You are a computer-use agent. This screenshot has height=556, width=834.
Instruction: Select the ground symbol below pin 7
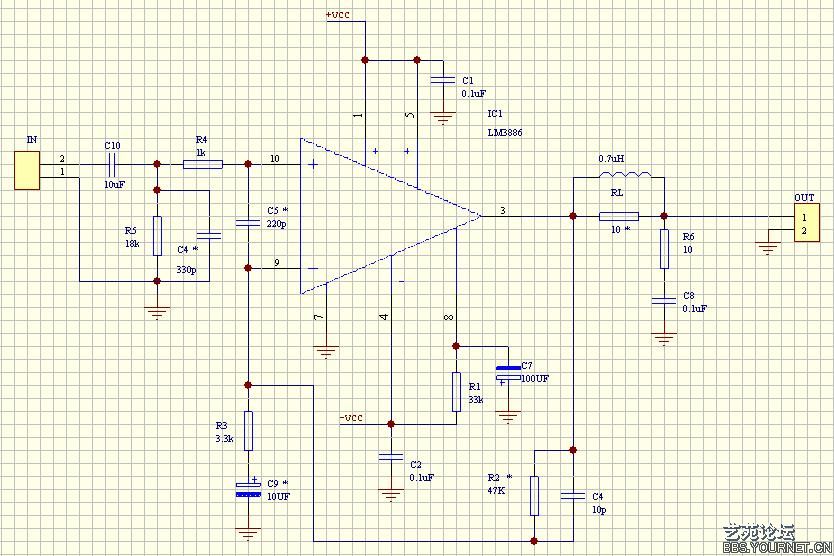pyautogui.click(x=326, y=352)
